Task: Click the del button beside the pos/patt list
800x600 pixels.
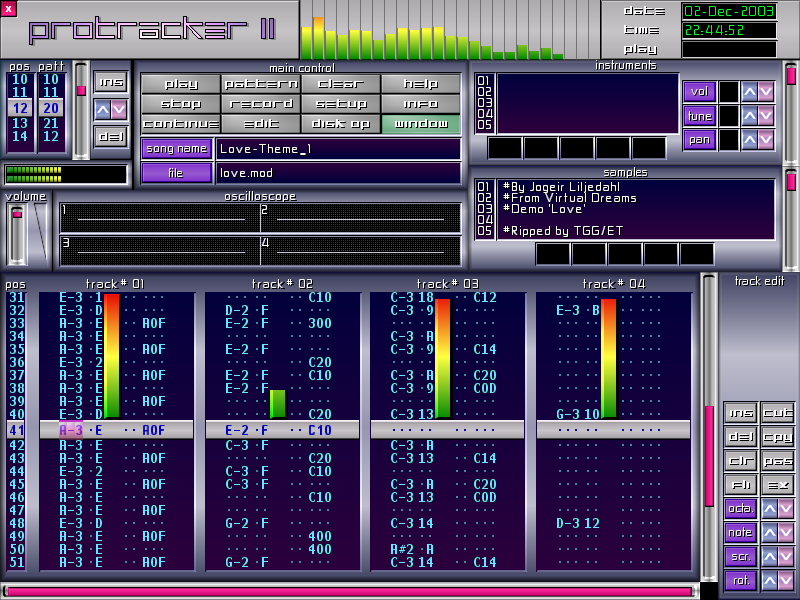Action: click(x=111, y=136)
